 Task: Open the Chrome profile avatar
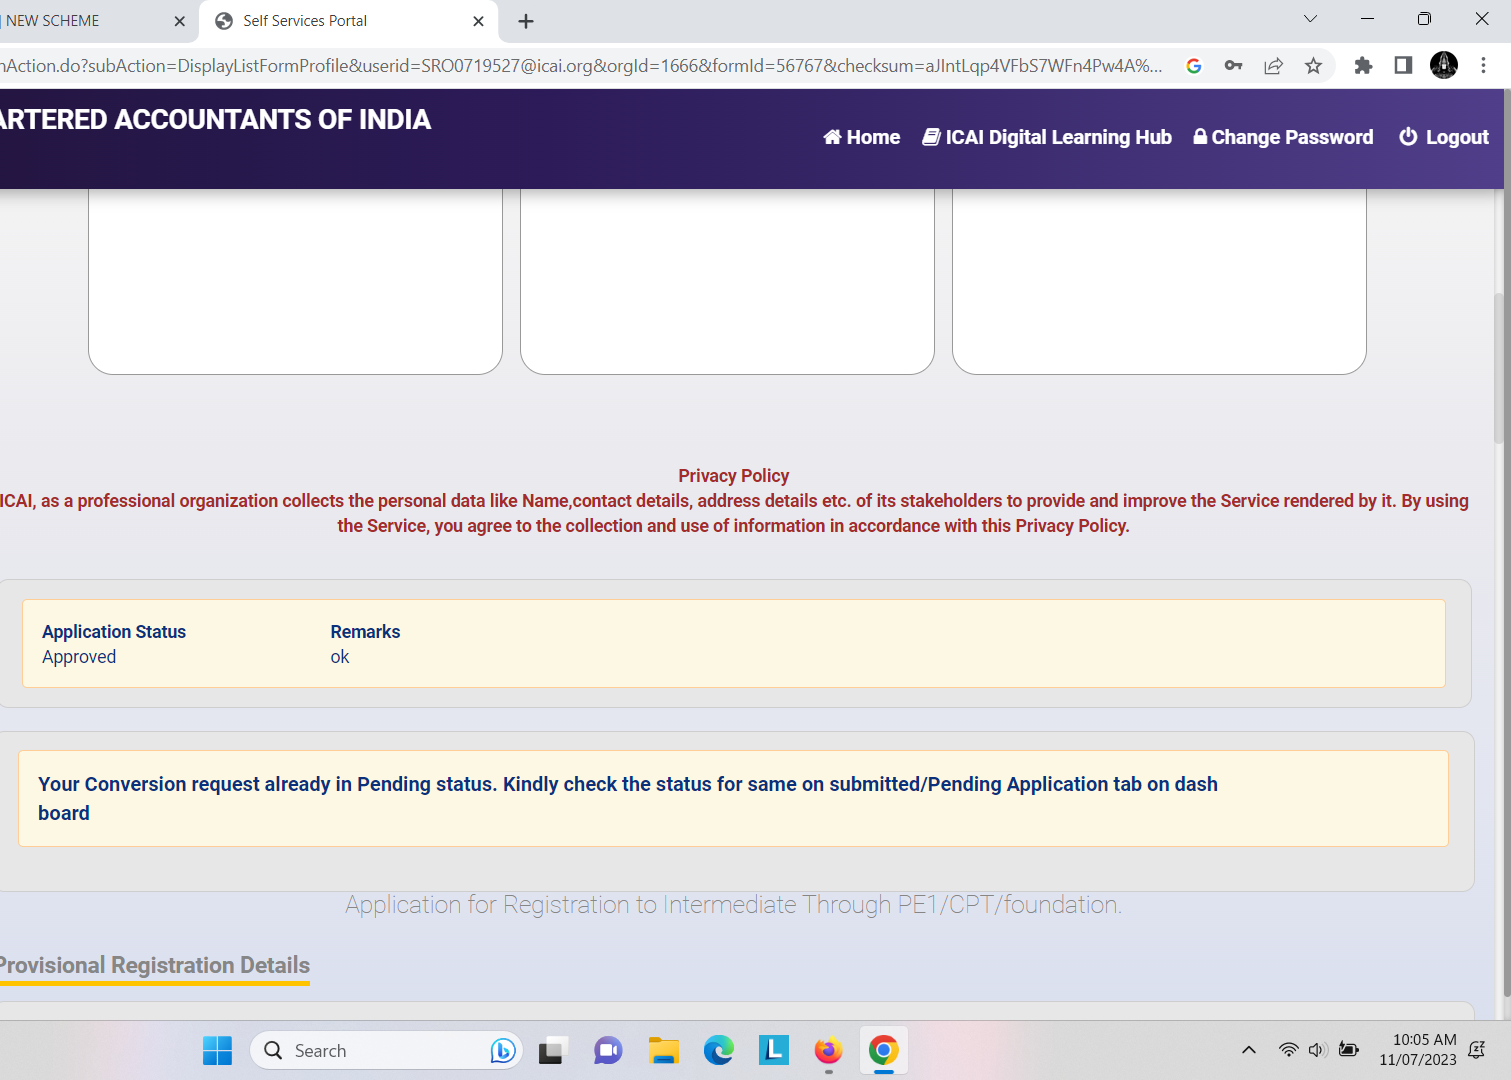1443,66
